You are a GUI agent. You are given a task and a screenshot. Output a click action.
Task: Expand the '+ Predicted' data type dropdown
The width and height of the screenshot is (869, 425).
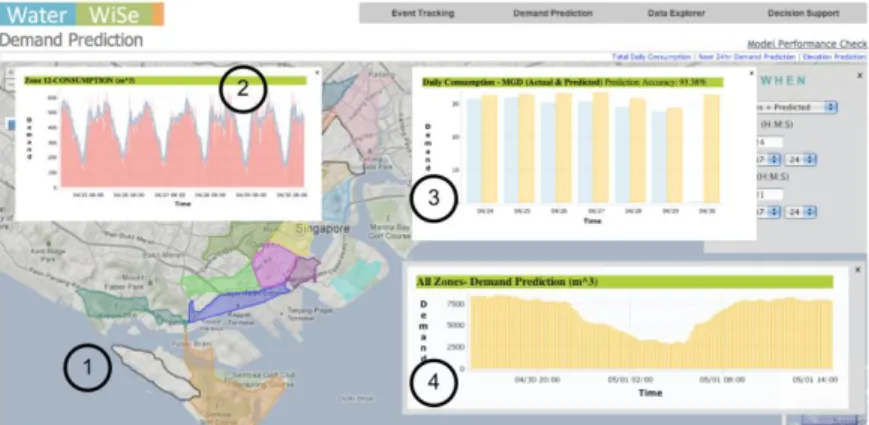(798, 107)
